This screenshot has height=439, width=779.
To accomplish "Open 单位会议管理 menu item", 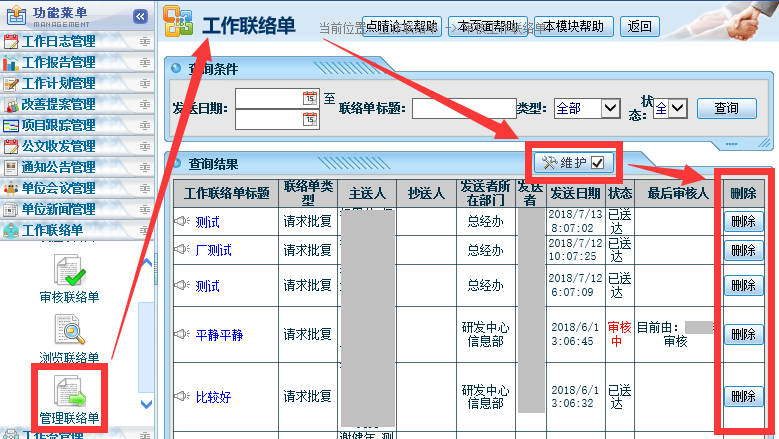I will coord(58,189).
